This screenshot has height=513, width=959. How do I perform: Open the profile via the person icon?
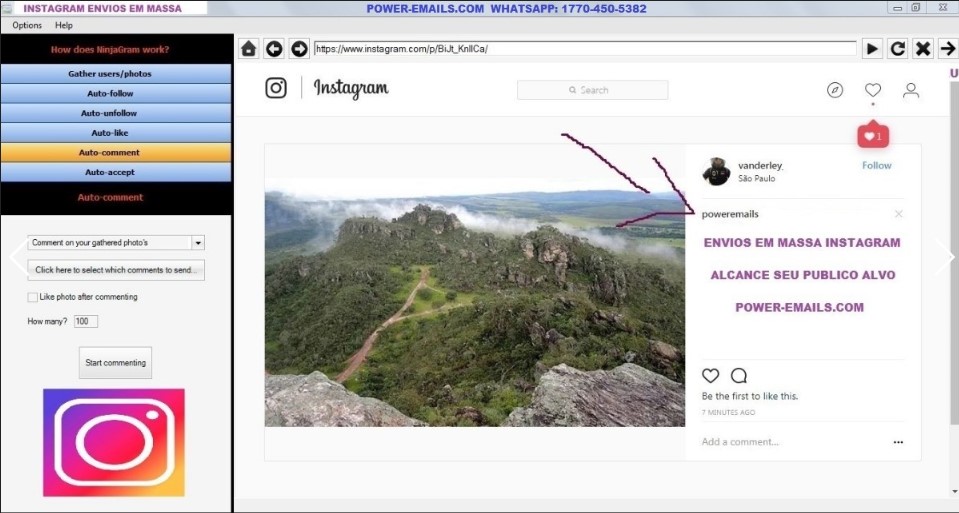911,90
